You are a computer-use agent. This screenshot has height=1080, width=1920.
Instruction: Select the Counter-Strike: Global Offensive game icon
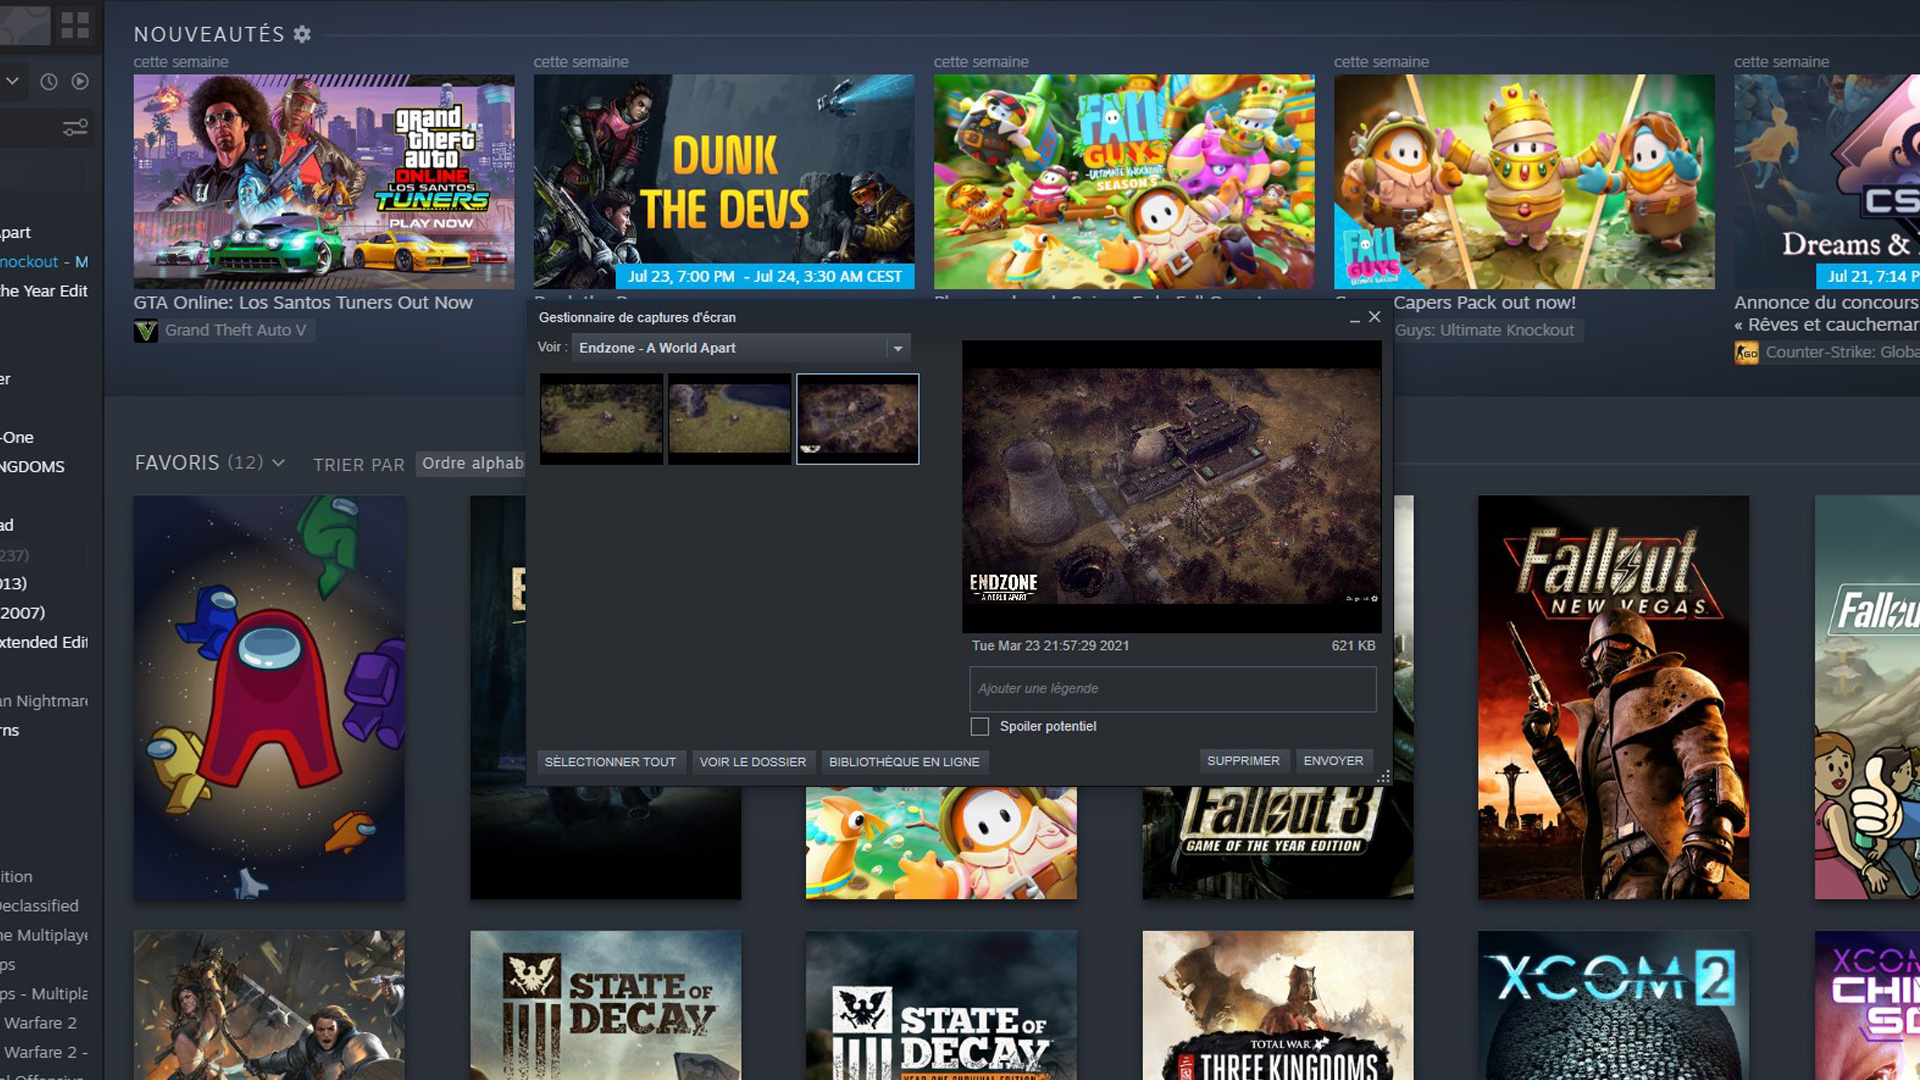tap(1746, 352)
